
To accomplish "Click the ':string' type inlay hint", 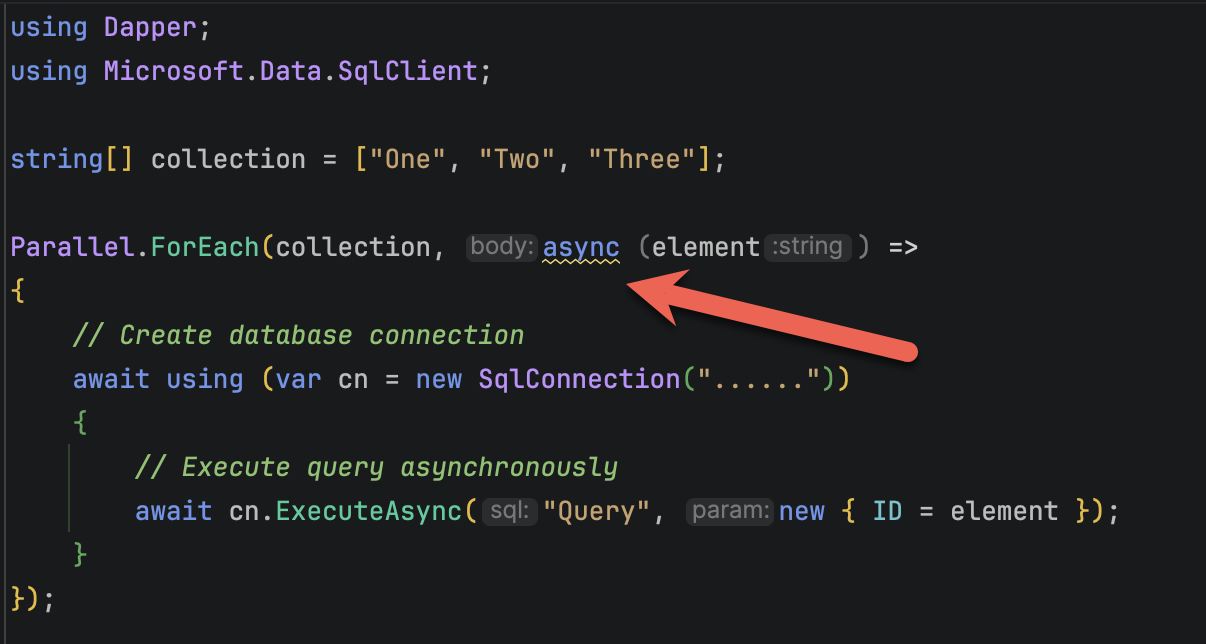I will [x=808, y=247].
